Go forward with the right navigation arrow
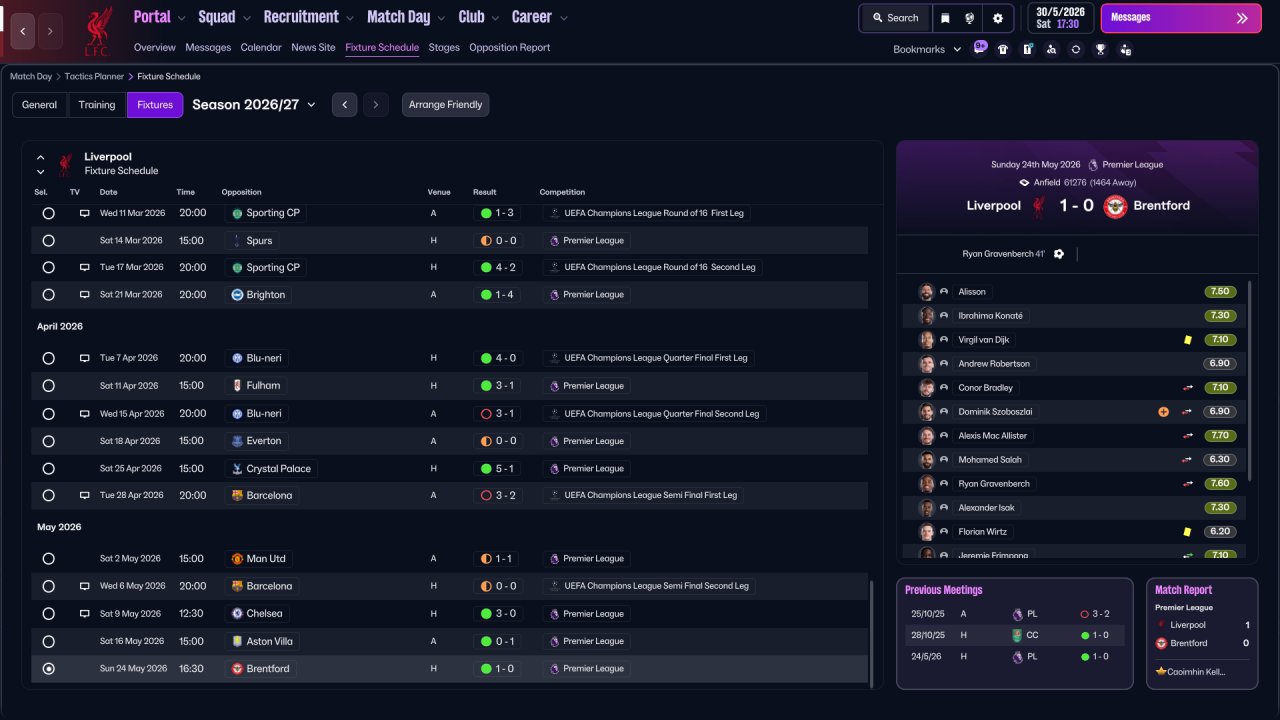1280x720 pixels. click(50, 31)
